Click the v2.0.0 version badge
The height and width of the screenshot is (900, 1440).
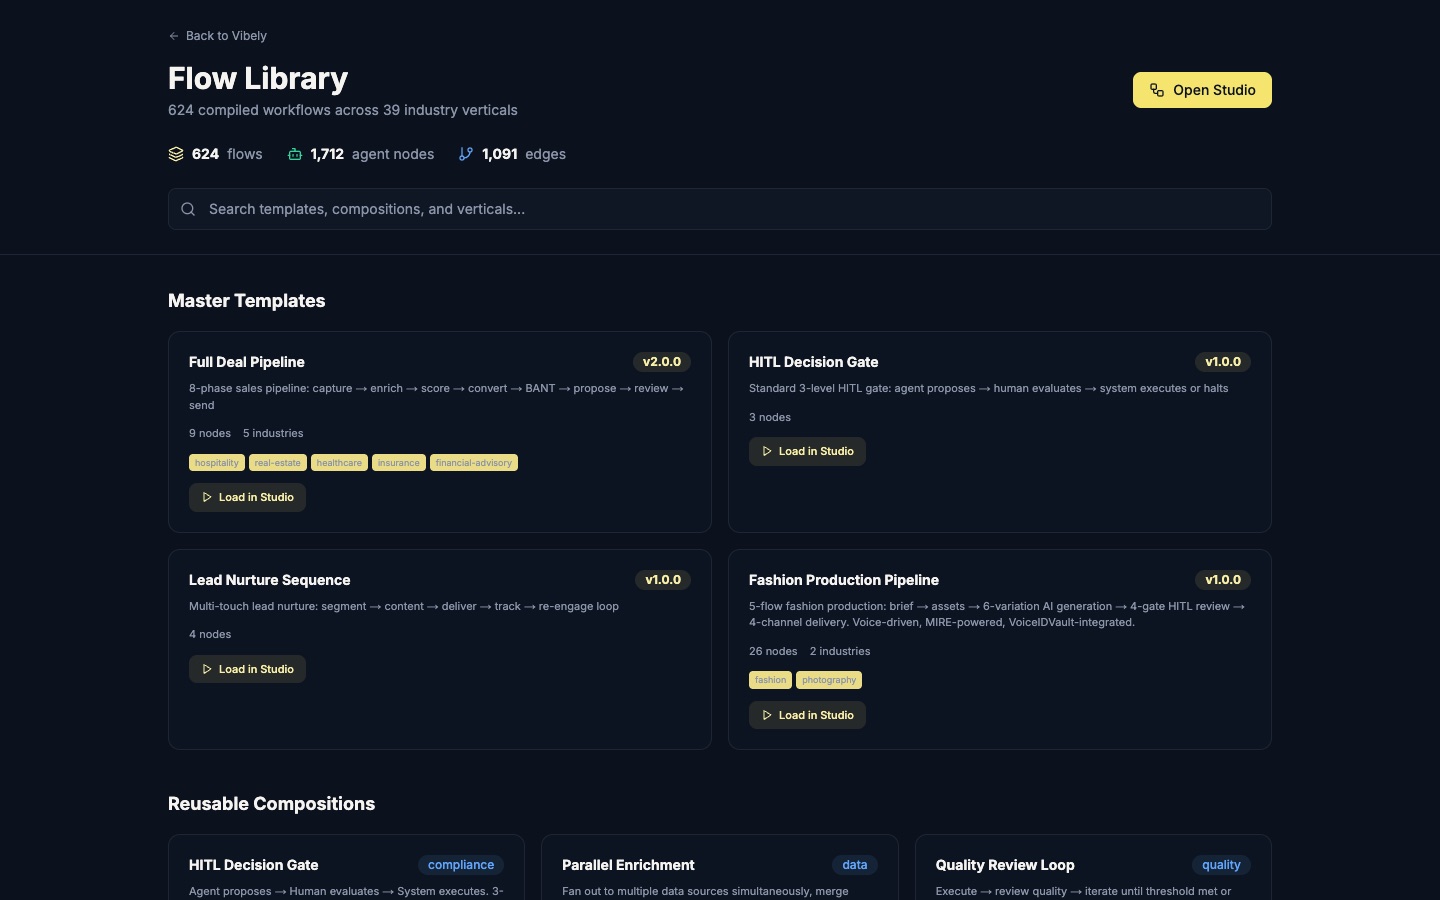coord(662,362)
